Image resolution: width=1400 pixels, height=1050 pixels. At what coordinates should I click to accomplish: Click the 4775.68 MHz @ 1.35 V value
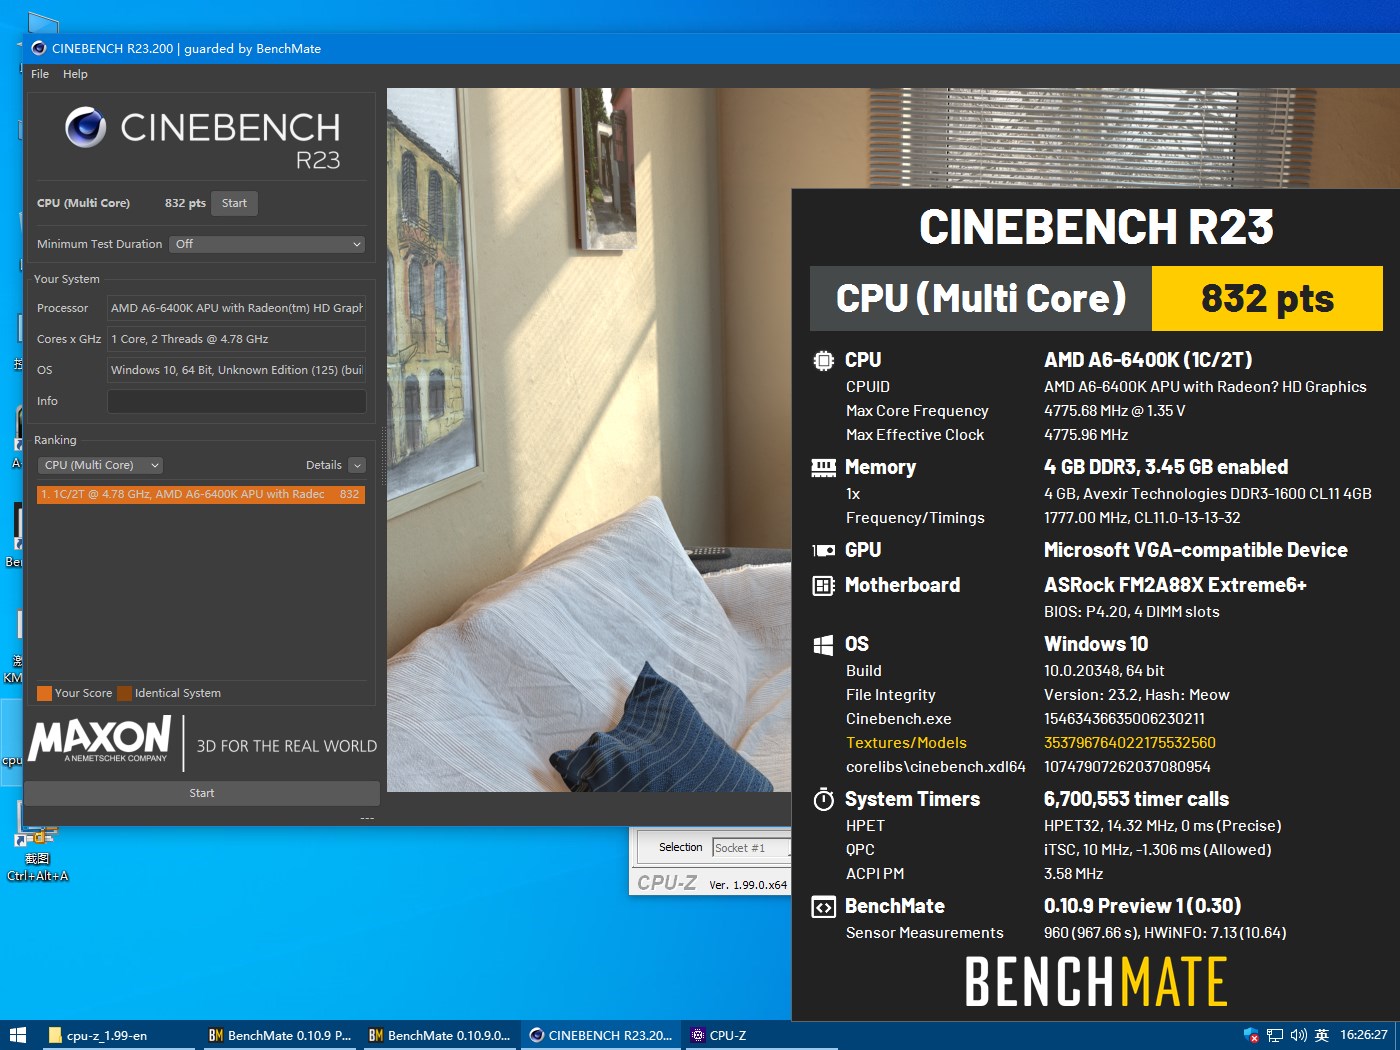tap(1114, 411)
